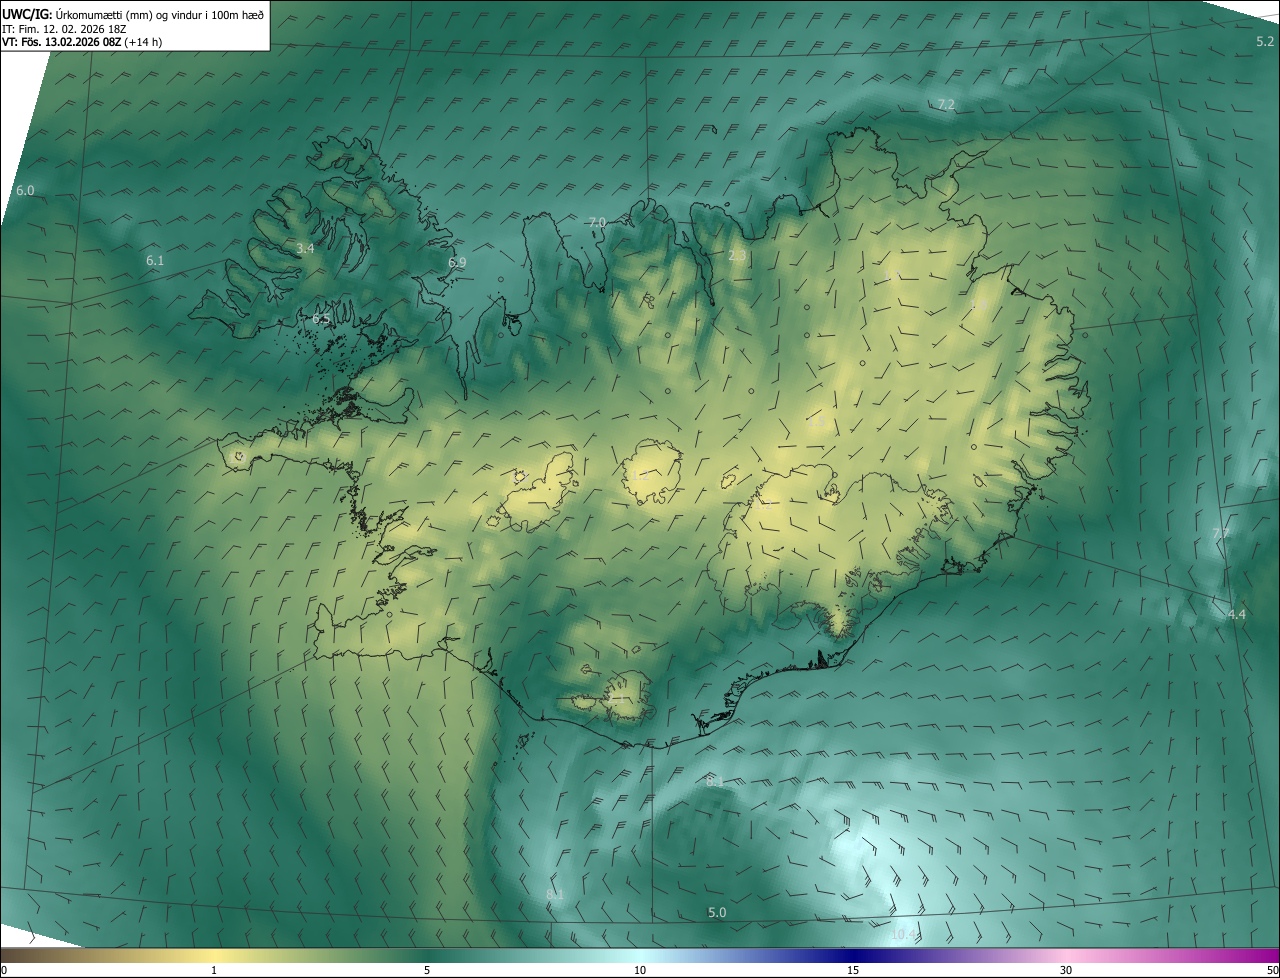Image resolution: width=1280 pixels, height=978 pixels.
Task: Click the 4.4 value on the map
Action: coord(1237,614)
